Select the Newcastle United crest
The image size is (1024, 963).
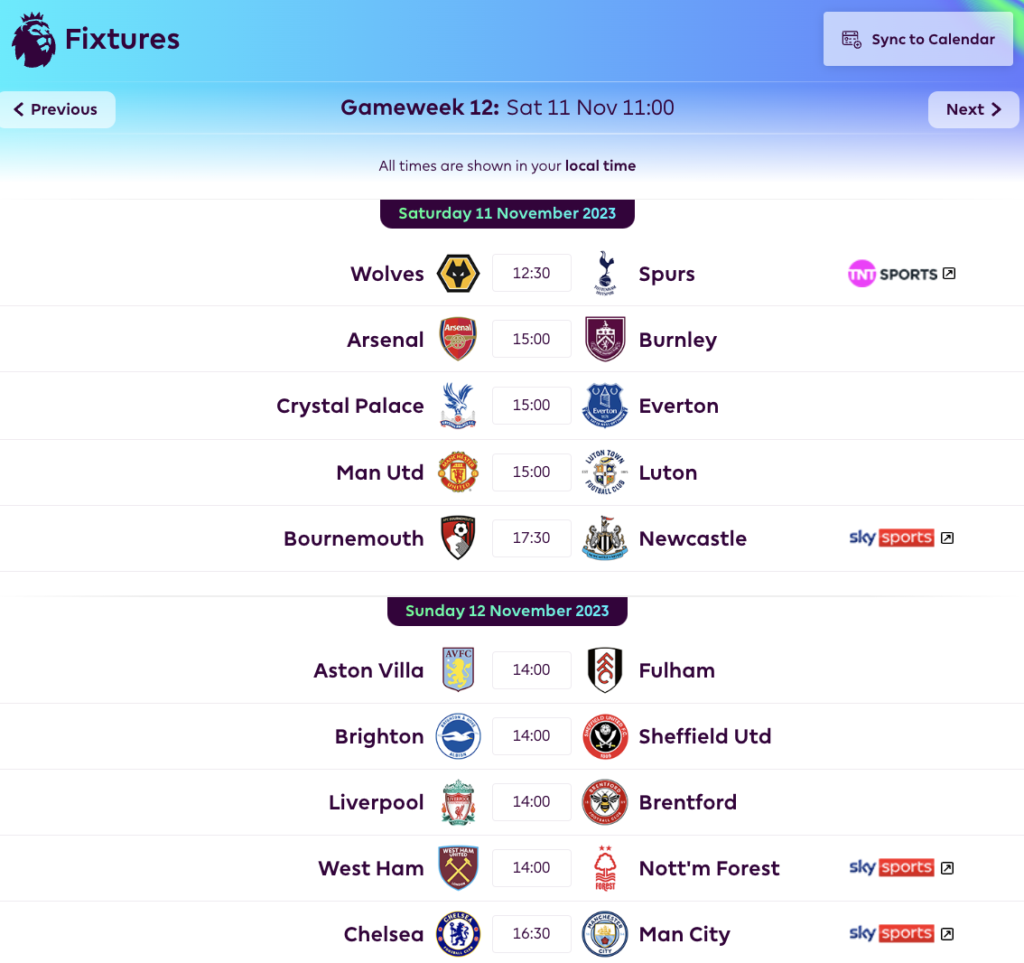[x=605, y=538]
